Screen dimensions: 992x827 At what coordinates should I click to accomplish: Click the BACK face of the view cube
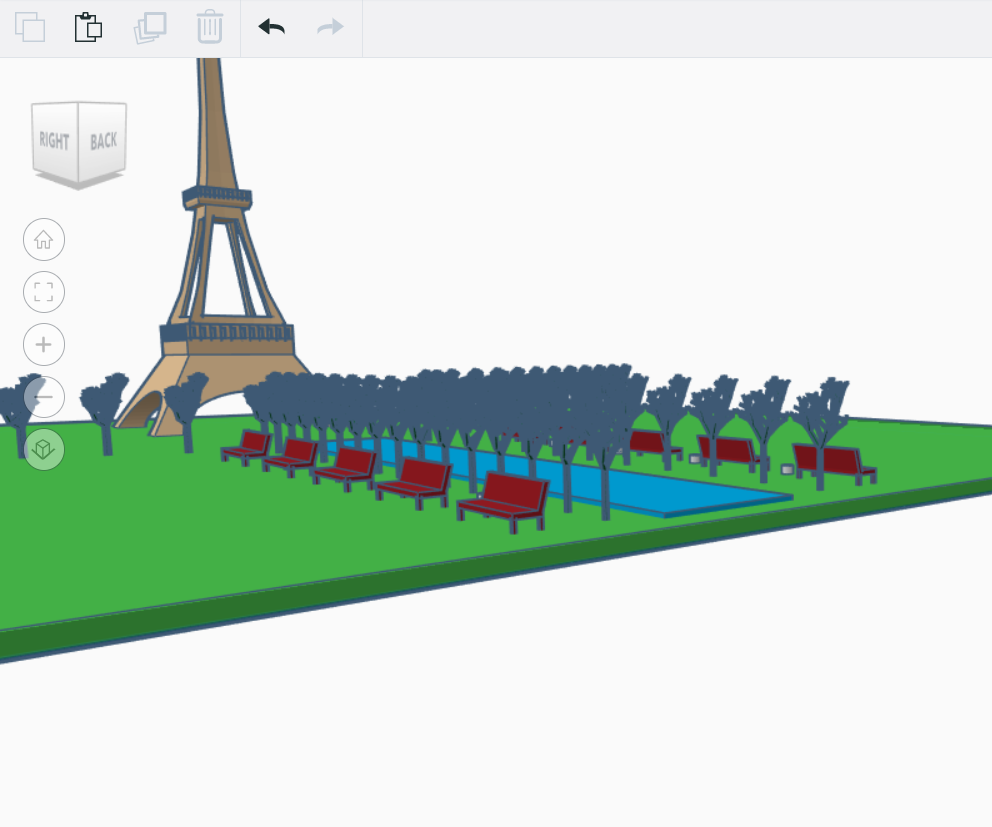tap(104, 139)
